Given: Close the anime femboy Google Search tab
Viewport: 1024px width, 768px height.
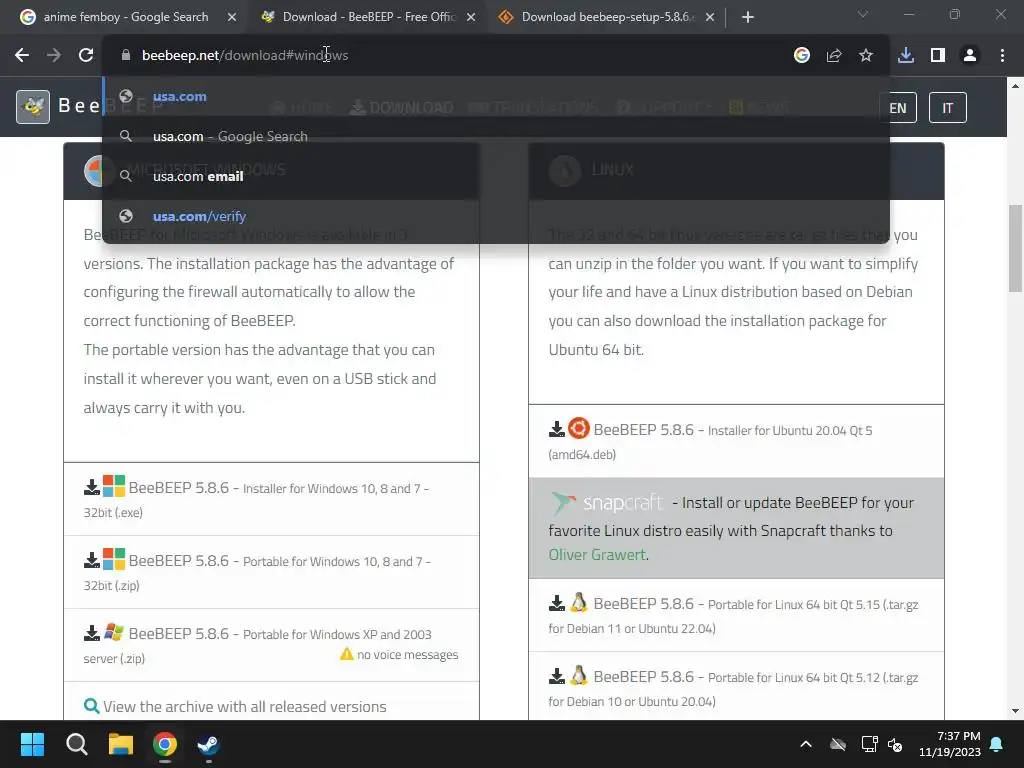Looking at the screenshot, I should click(x=232, y=17).
